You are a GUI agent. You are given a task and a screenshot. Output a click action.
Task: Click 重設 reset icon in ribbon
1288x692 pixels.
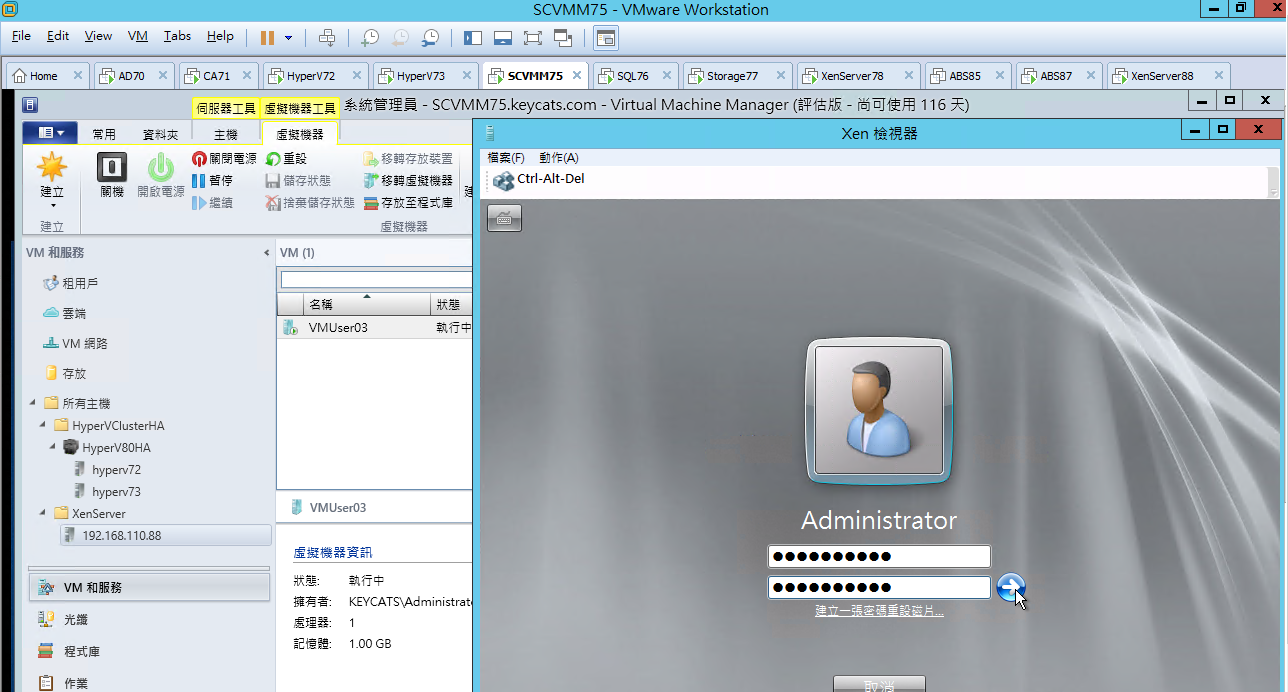coord(273,159)
